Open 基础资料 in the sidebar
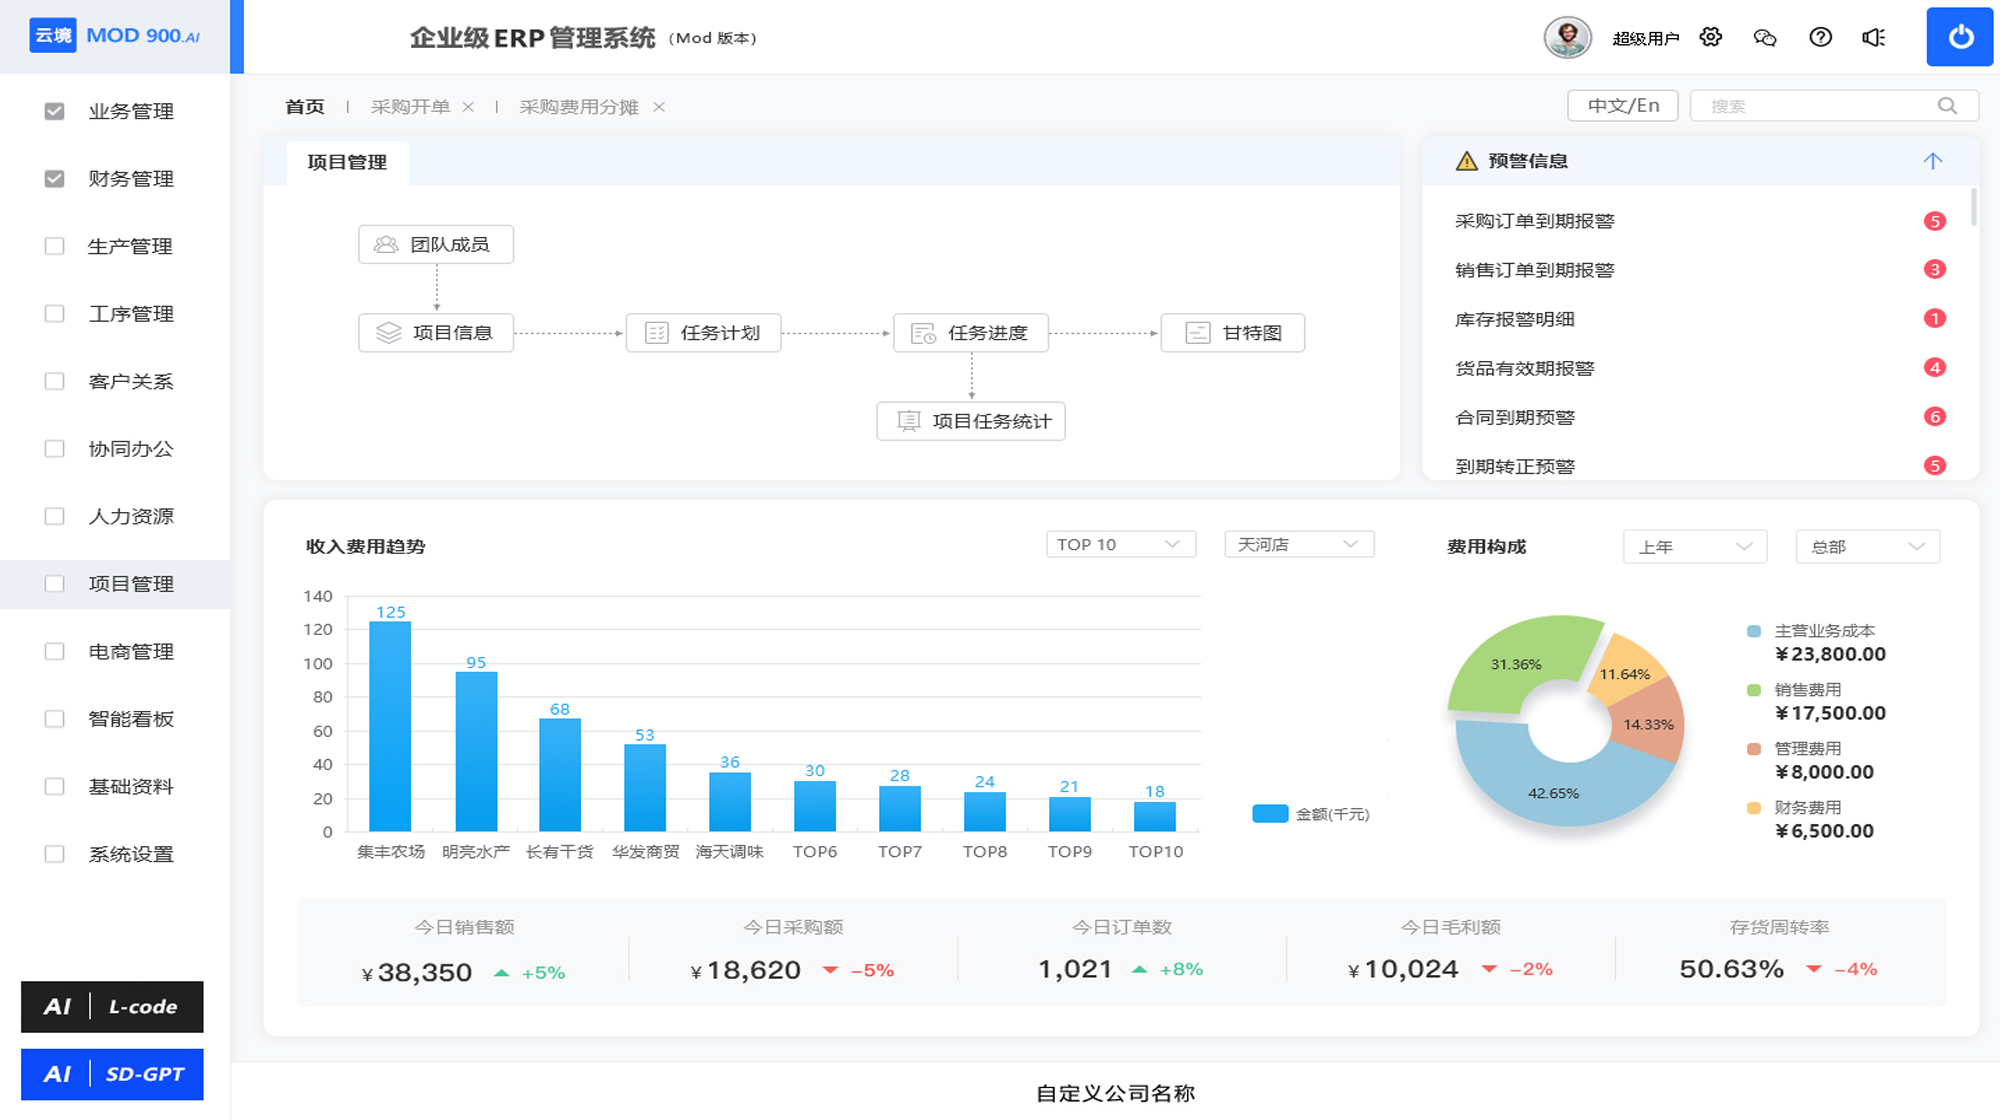The image size is (2000, 1120). [x=130, y=786]
